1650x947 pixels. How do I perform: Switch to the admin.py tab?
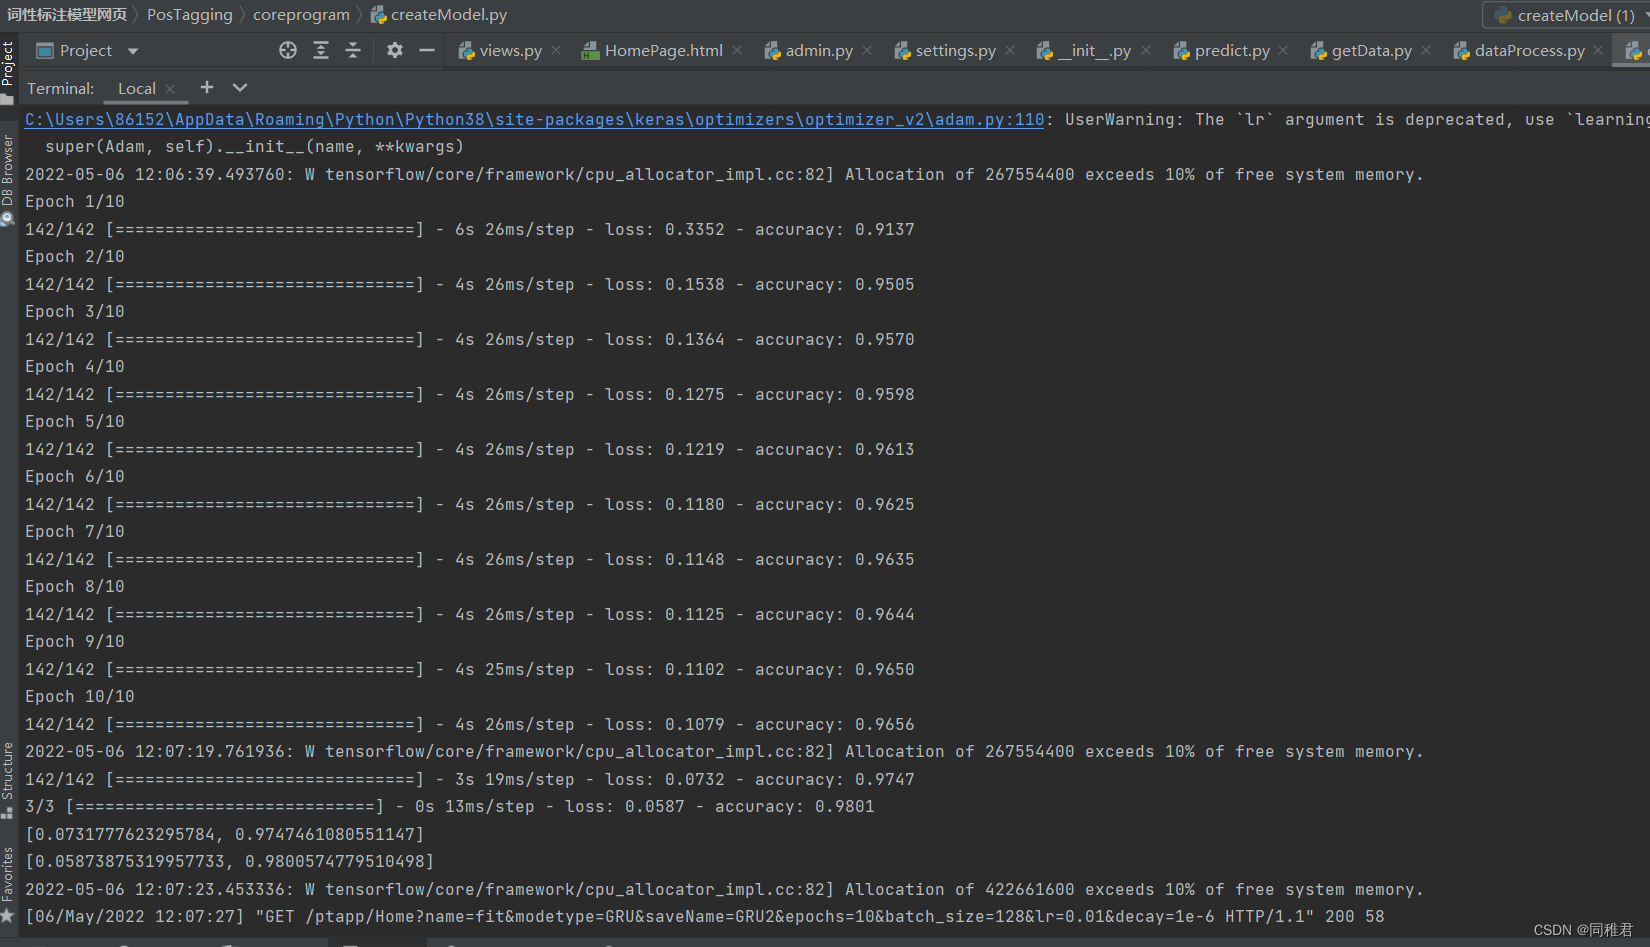tap(808, 50)
